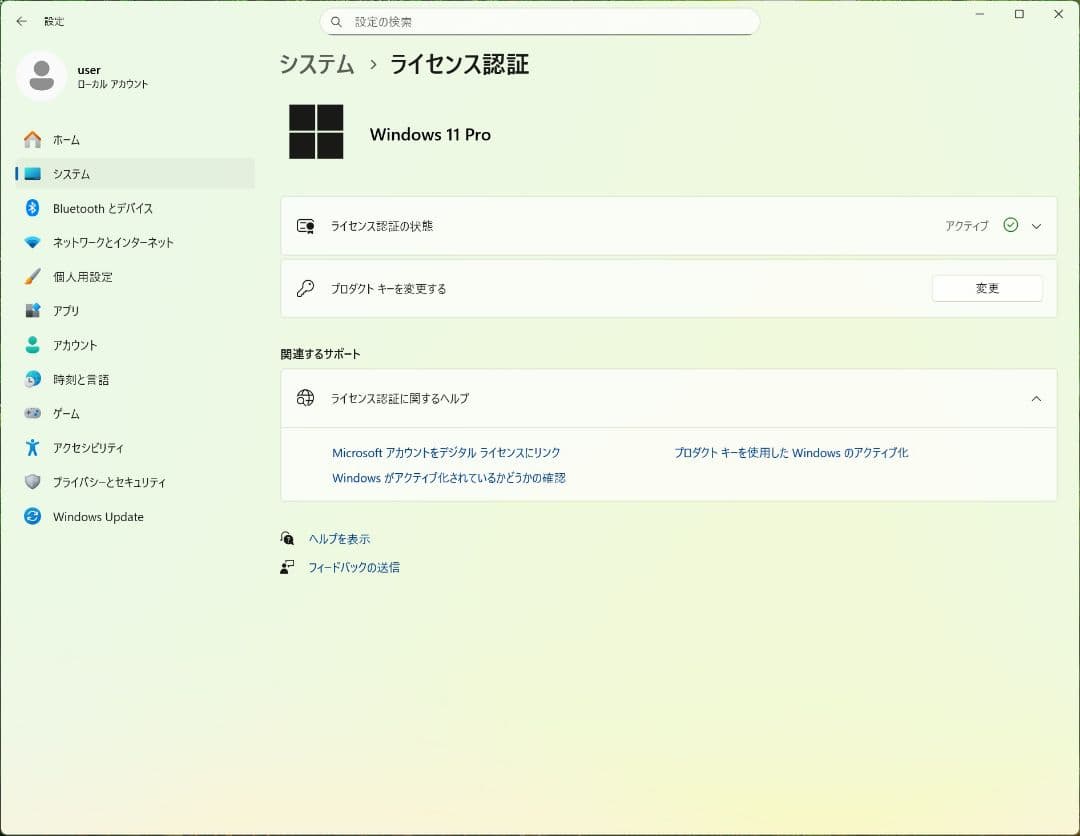This screenshot has height=836, width=1080.
Task: Click the 変更 button to change product key
Action: pos(987,288)
